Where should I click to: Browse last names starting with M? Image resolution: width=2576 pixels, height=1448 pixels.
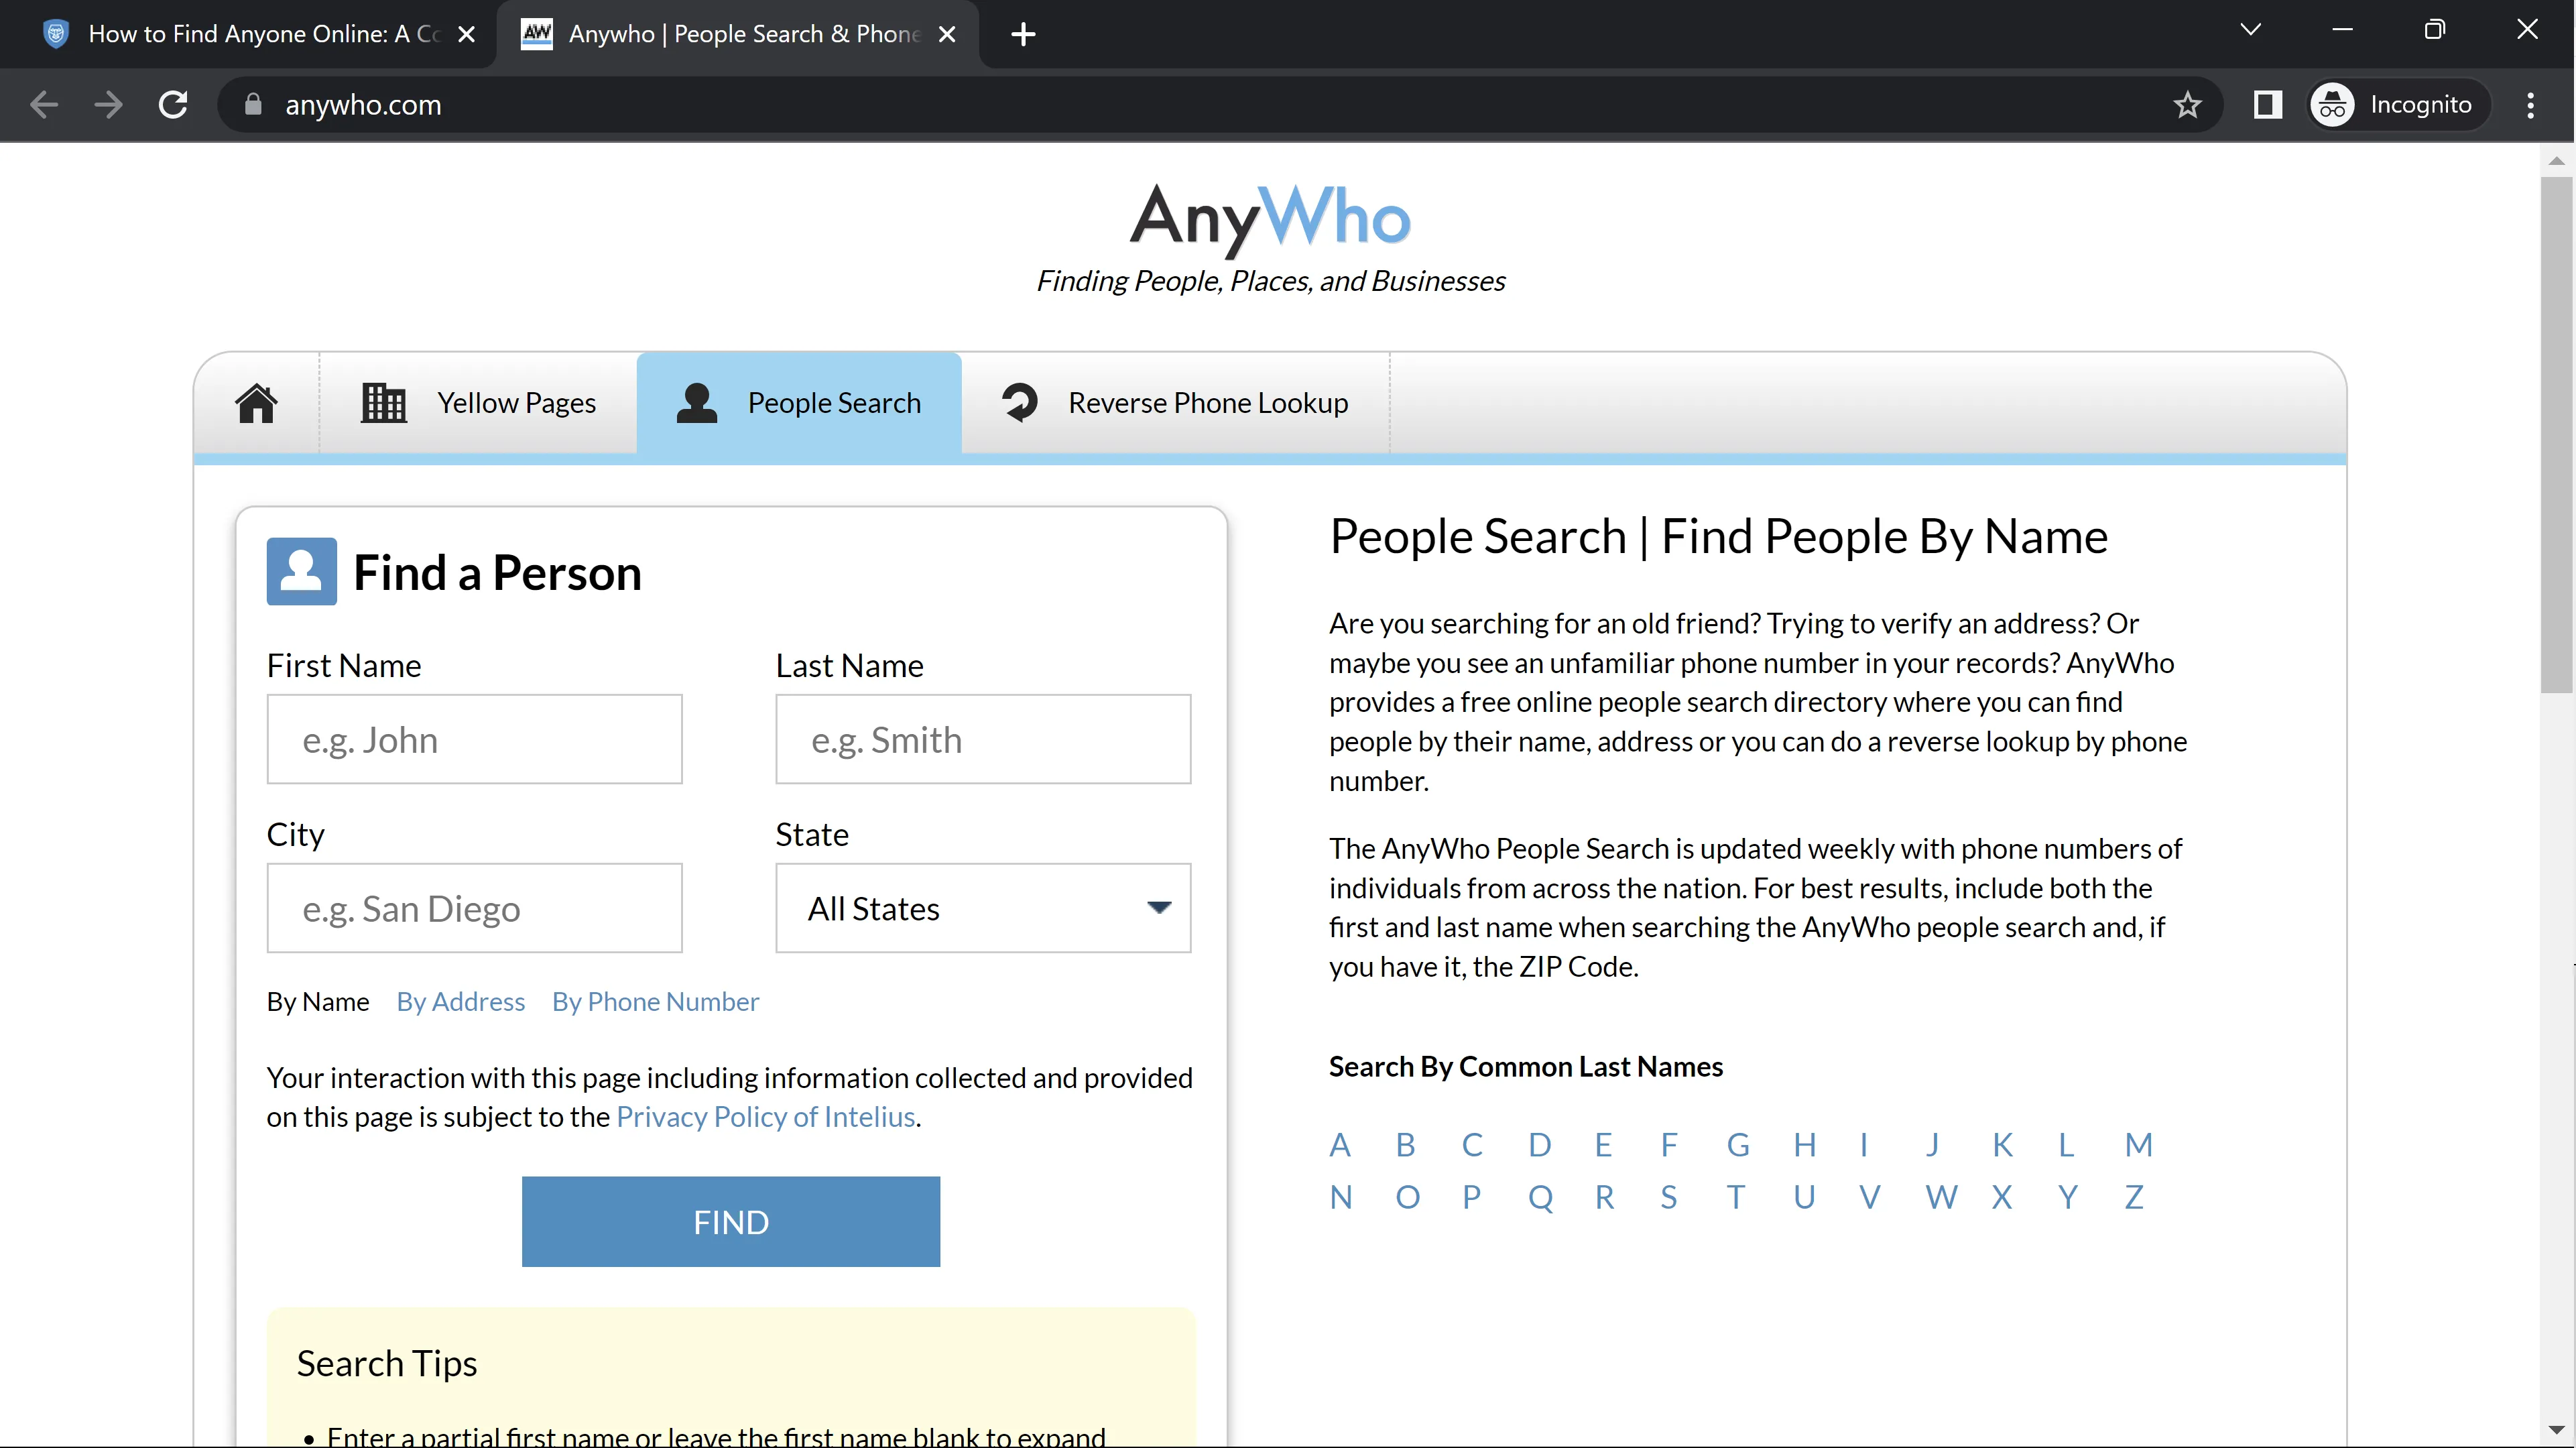click(2138, 1145)
